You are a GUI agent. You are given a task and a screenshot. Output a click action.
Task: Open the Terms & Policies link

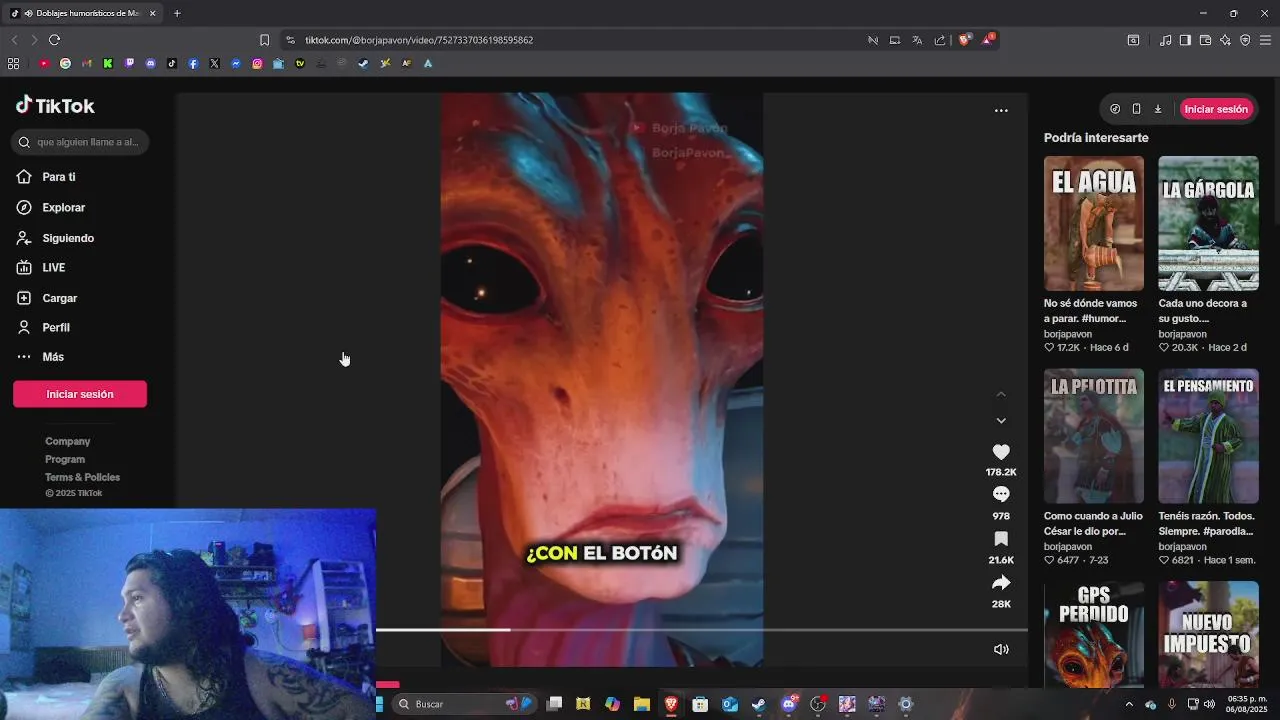click(x=82, y=477)
